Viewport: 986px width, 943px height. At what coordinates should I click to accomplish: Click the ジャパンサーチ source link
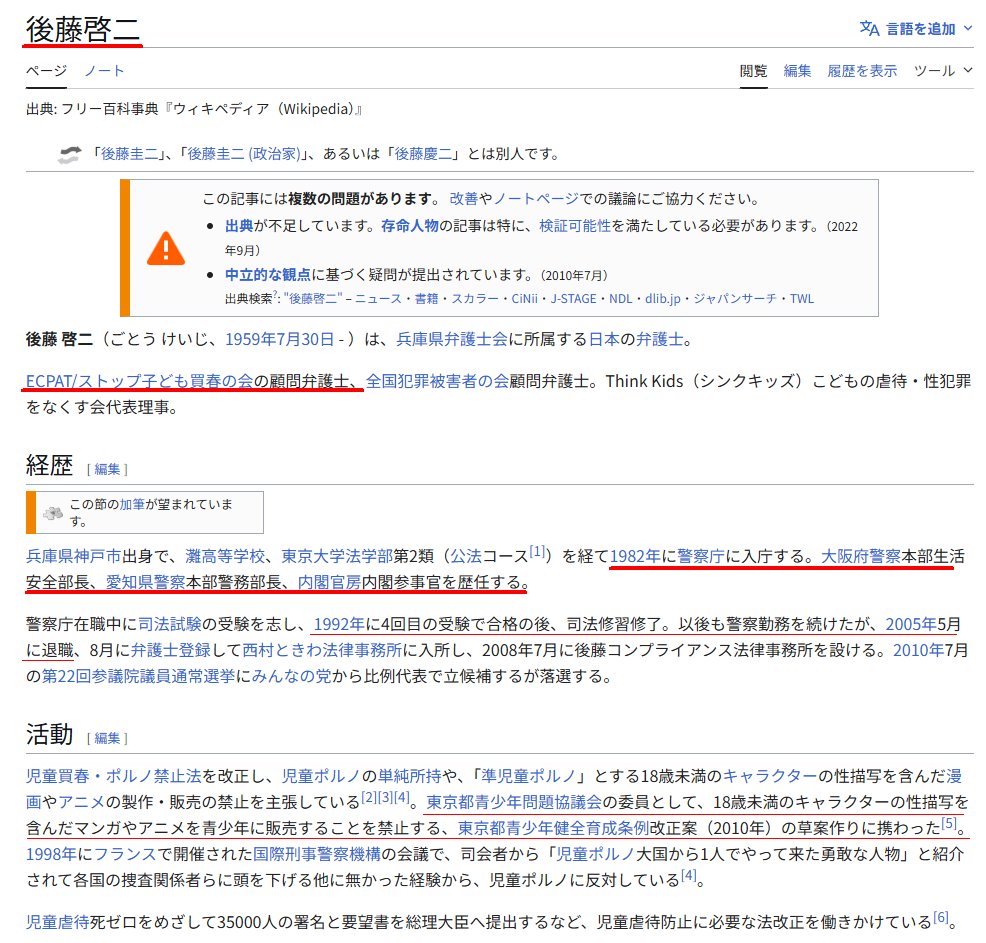(735, 299)
